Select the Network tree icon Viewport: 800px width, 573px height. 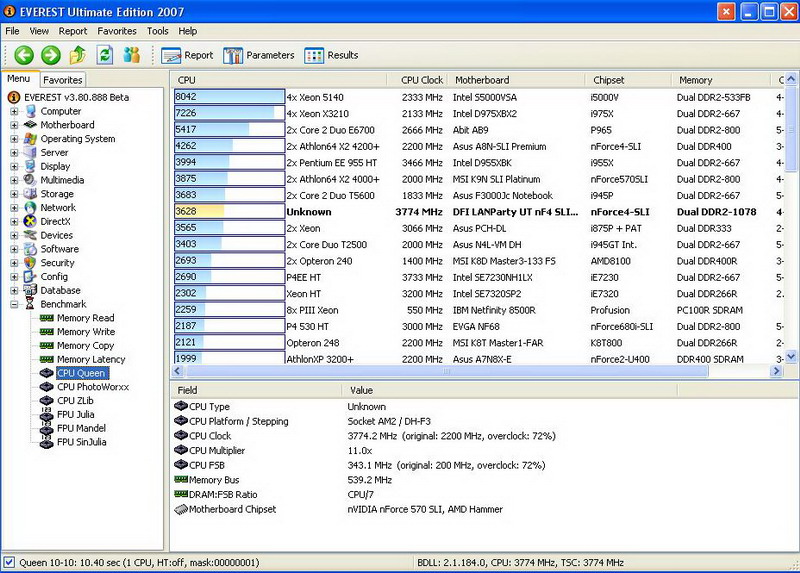[31, 207]
